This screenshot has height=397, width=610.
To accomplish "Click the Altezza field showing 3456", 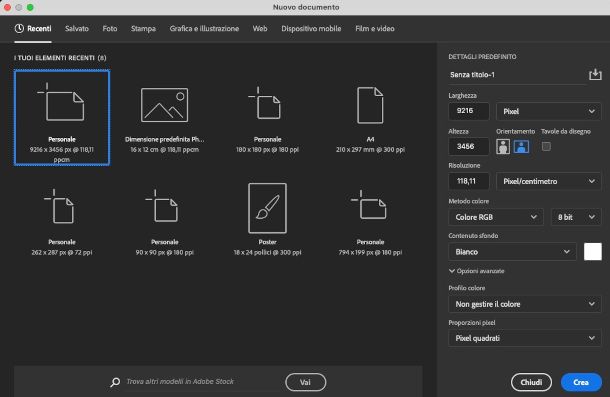I will (x=469, y=146).
